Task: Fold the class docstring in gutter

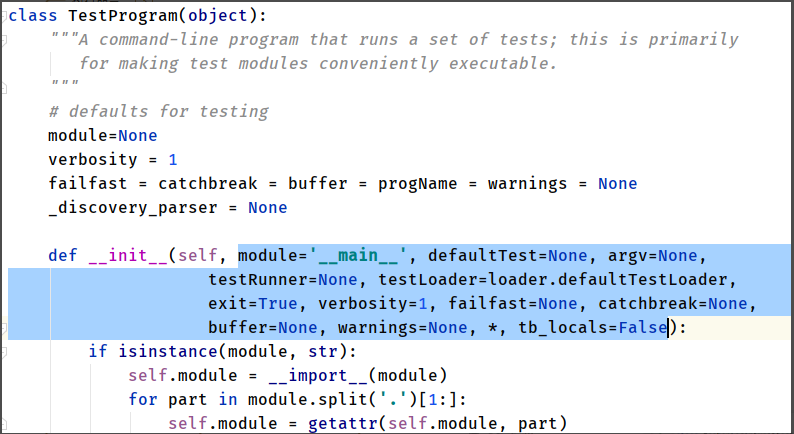Action: 5,40
